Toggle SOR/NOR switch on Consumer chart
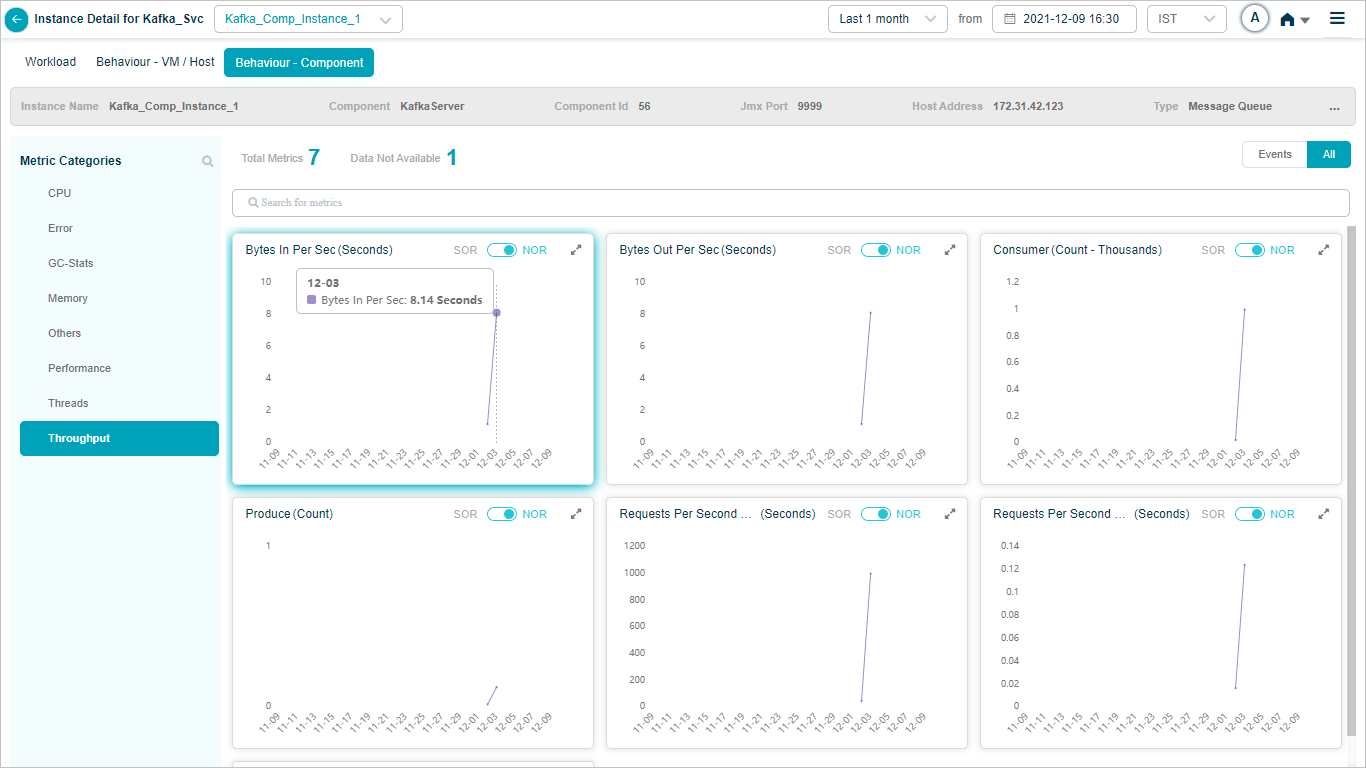The image size is (1366, 768). click(1249, 250)
